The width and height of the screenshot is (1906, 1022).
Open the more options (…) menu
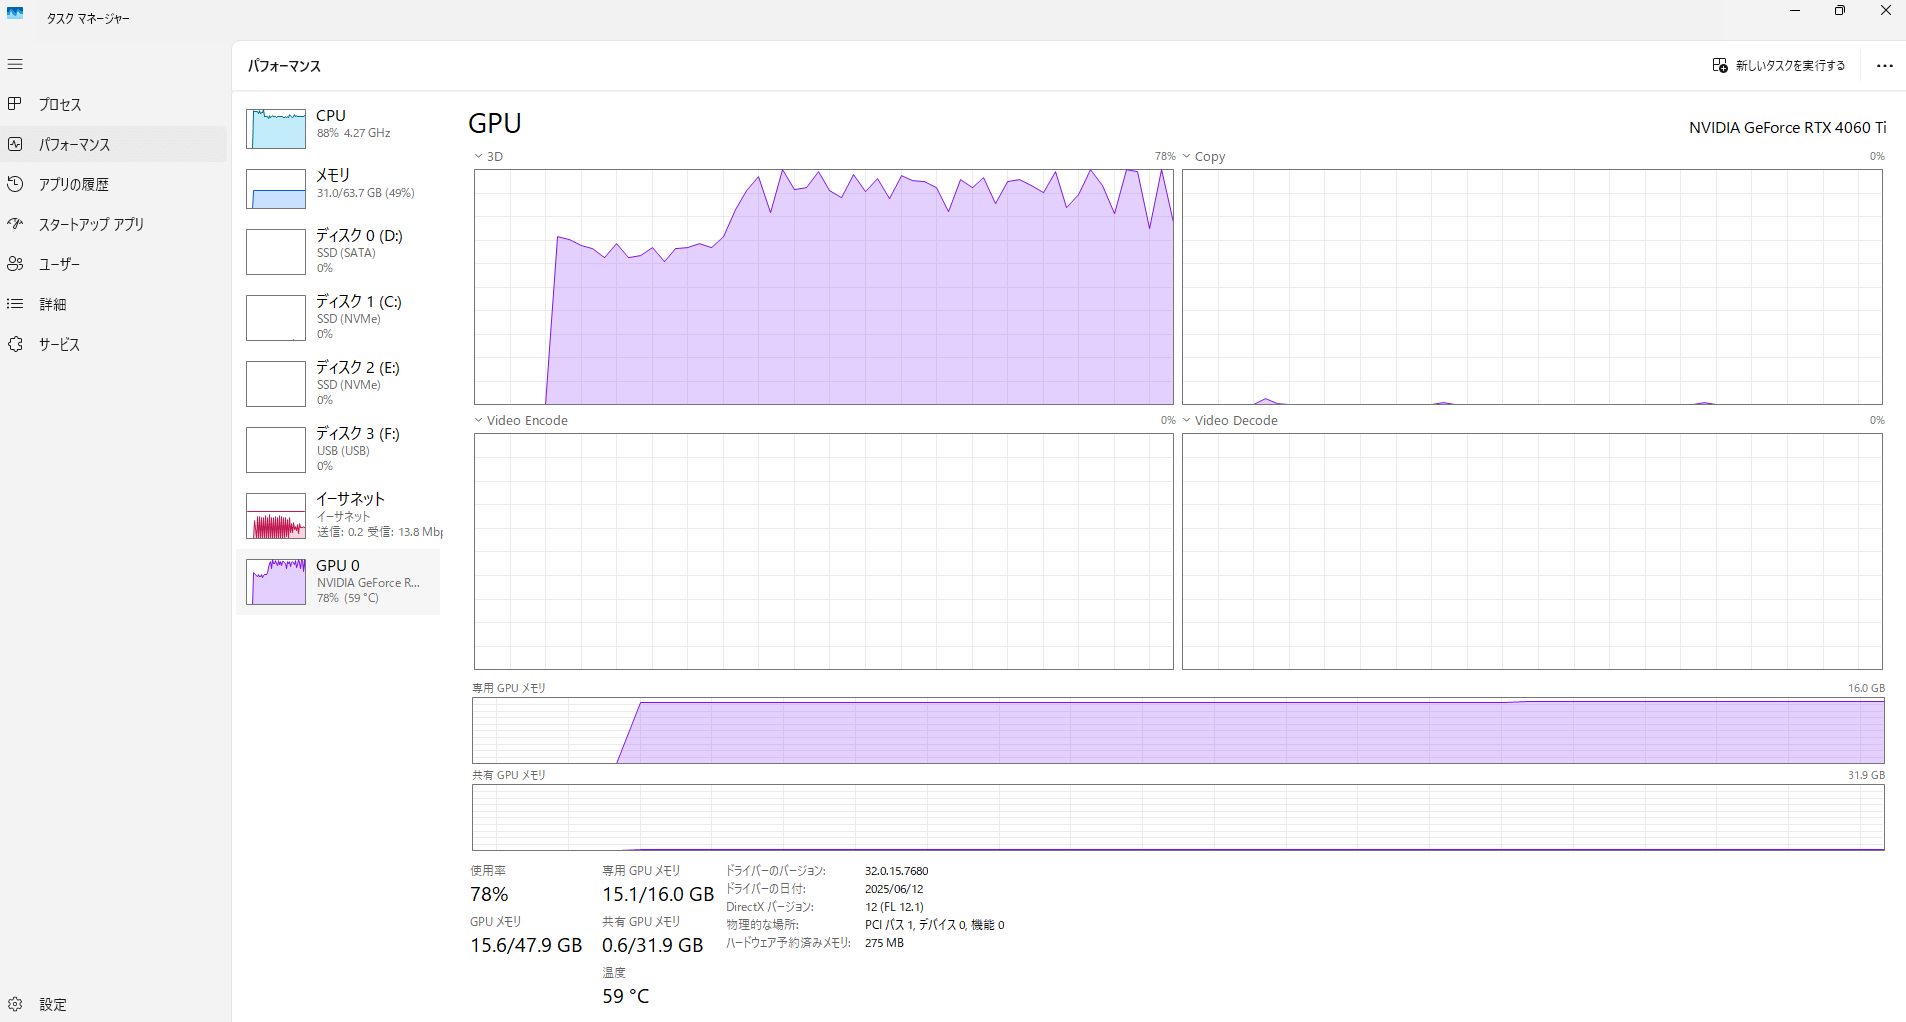pos(1884,65)
